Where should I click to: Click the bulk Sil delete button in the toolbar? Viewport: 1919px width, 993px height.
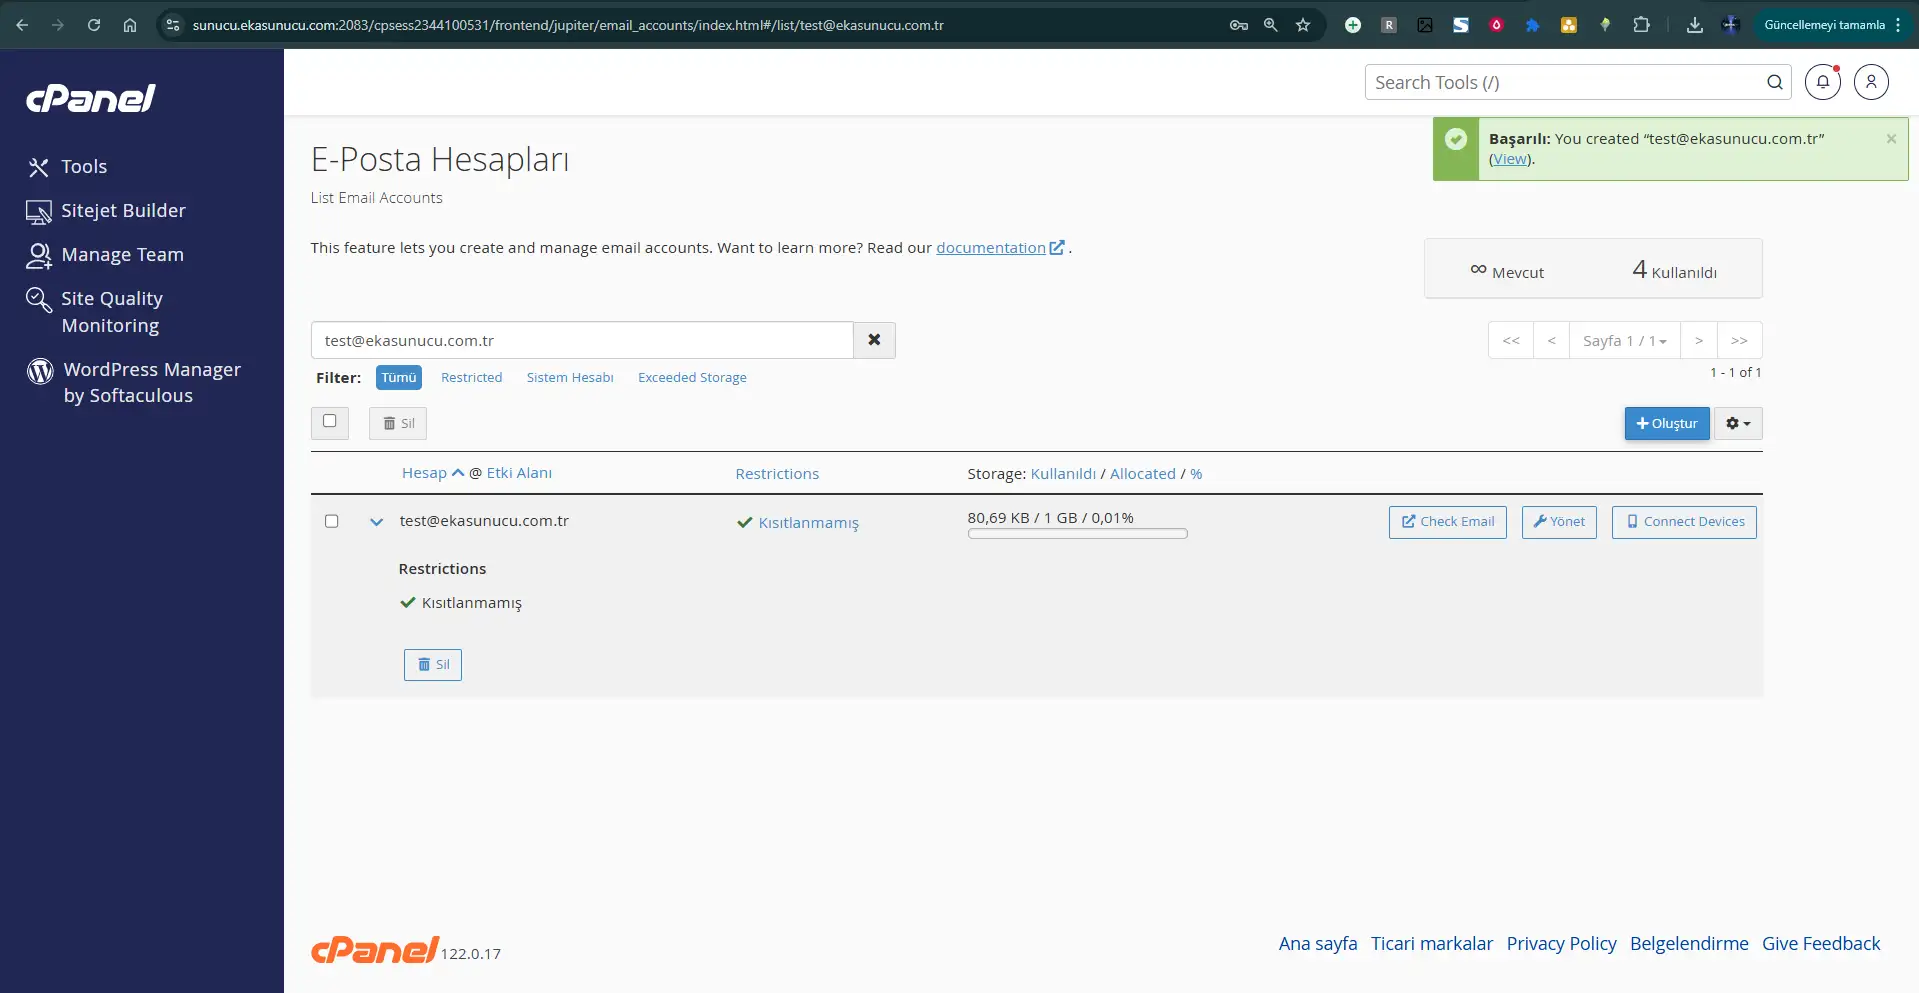click(398, 423)
